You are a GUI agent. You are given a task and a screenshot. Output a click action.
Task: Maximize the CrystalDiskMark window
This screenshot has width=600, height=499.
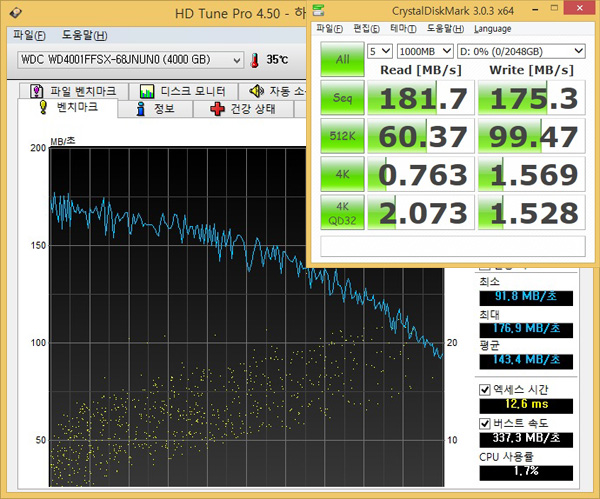coord(554,8)
